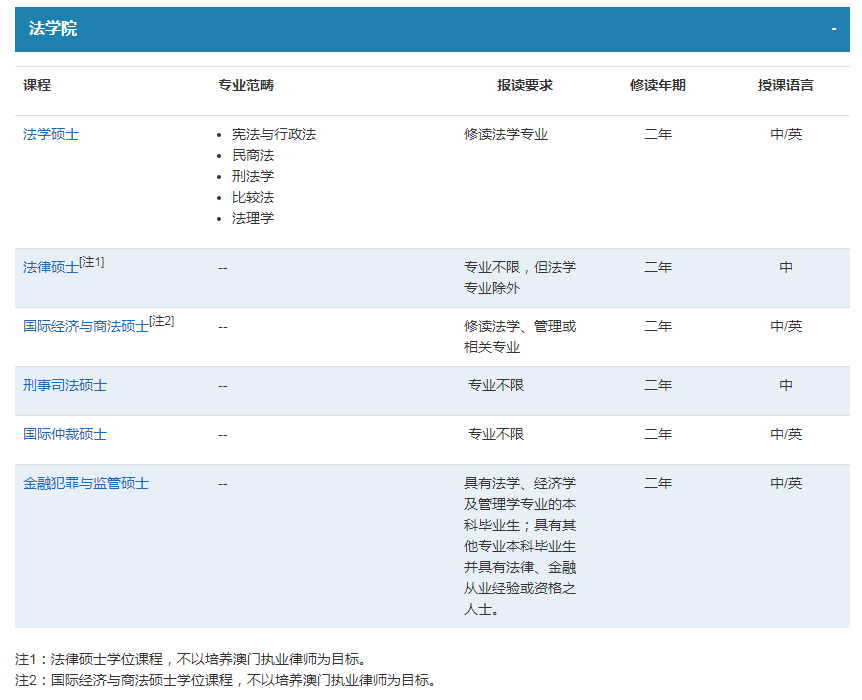Click the [注2] superscript beside 国际经济与商法硕士
The image size is (862, 700).
(162, 321)
